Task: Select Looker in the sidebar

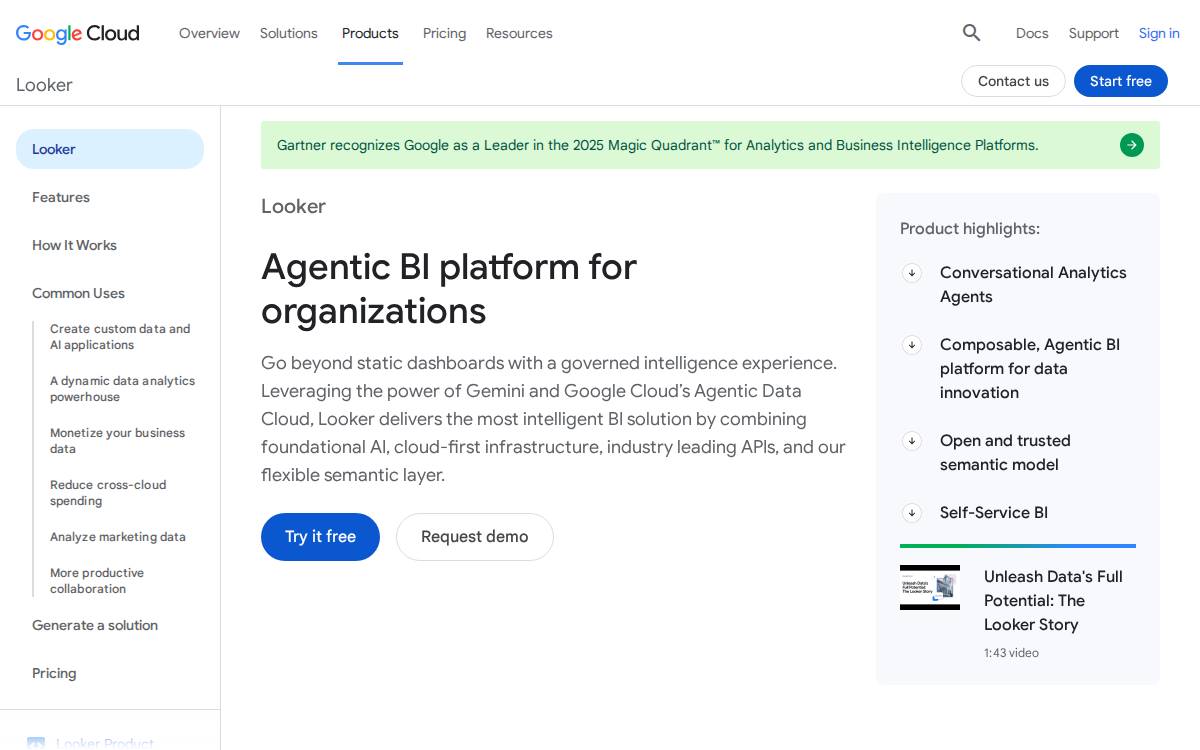Action: (110, 149)
